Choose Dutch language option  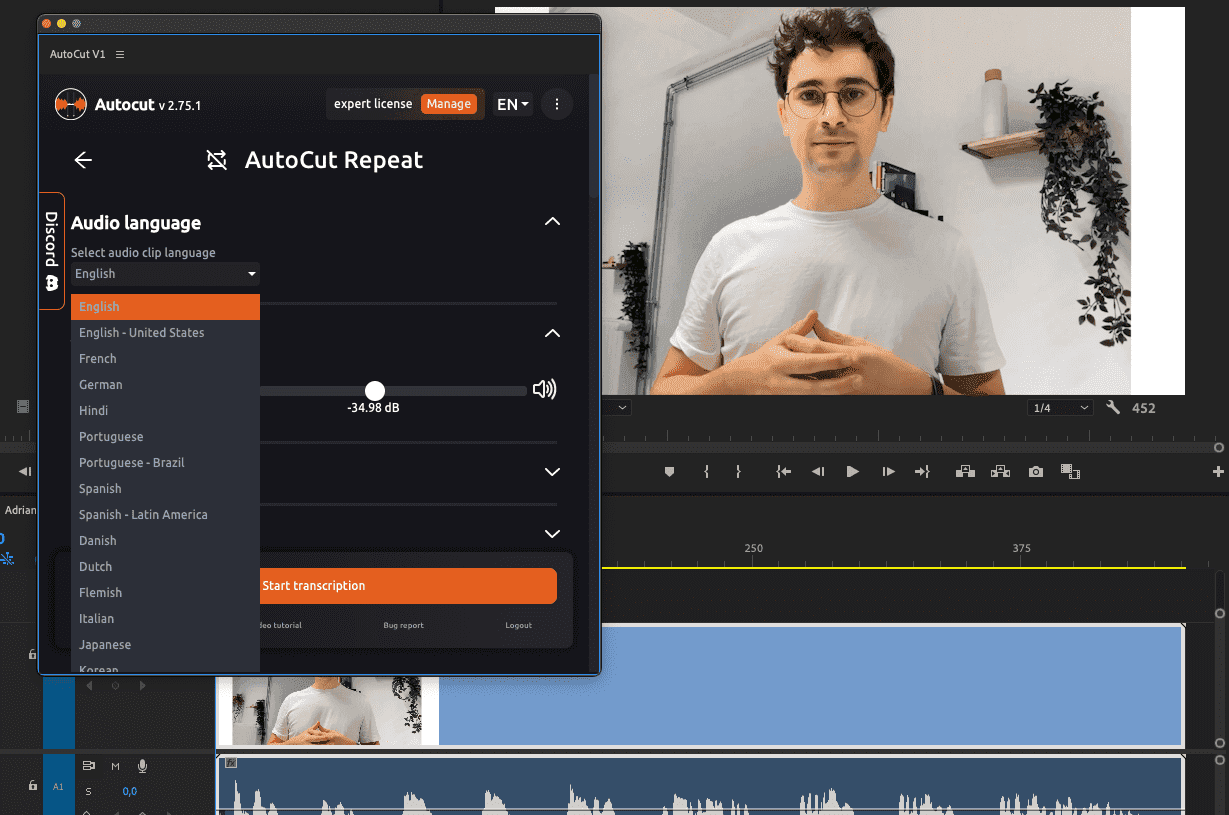point(165,567)
